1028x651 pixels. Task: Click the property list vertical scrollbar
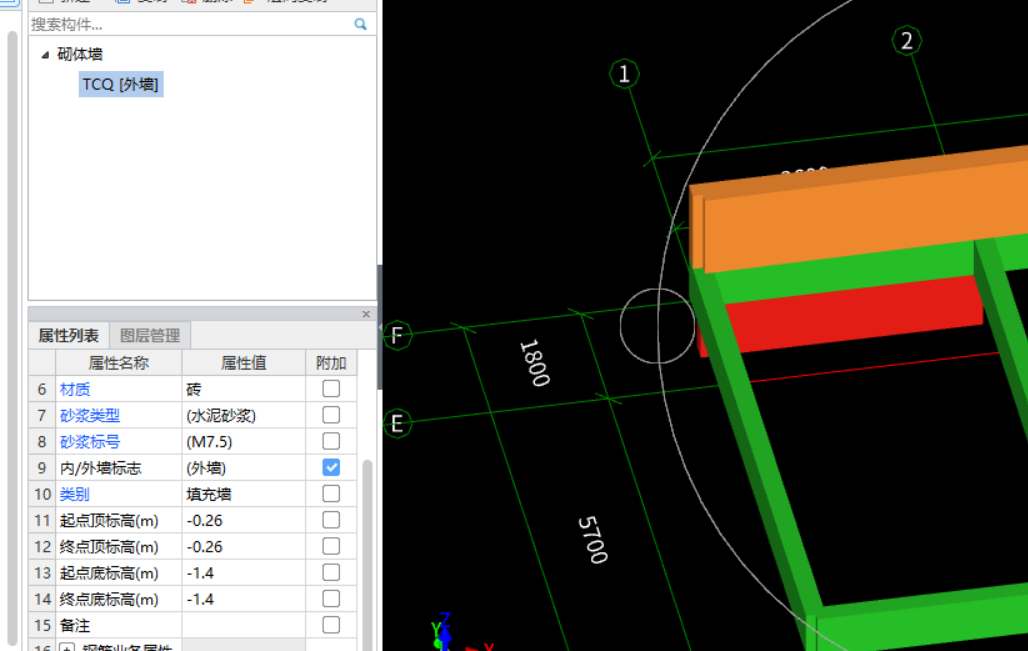(367, 555)
